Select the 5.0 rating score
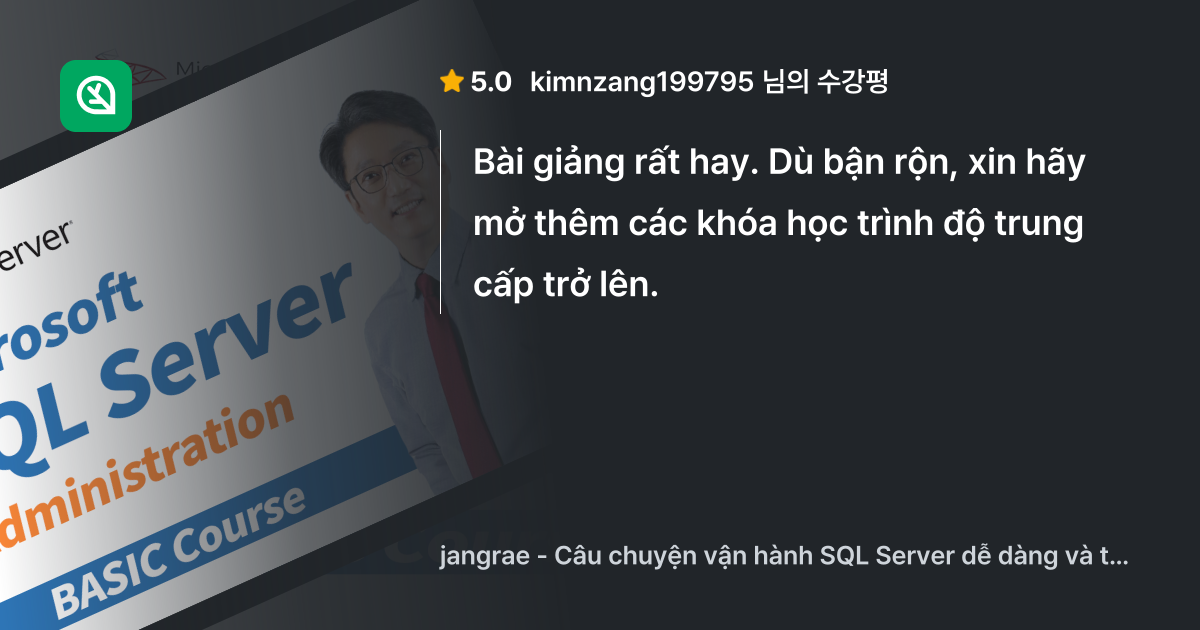 pyautogui.click(x=491, y=83)
